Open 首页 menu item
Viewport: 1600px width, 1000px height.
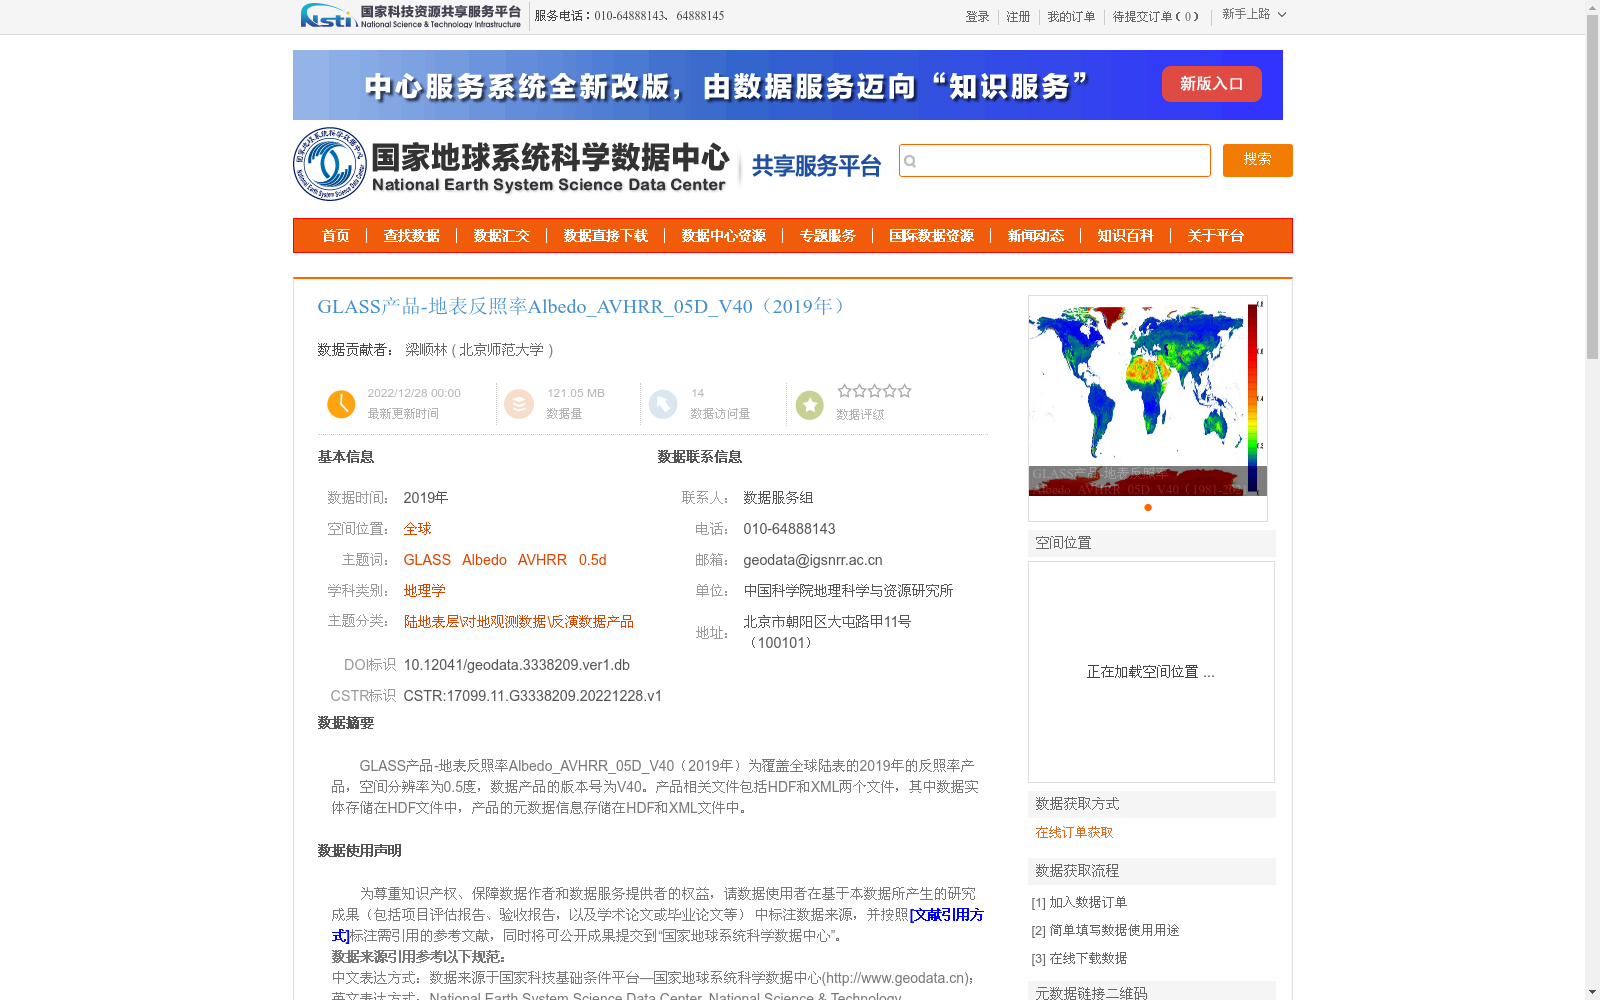[x=336, y=236]
